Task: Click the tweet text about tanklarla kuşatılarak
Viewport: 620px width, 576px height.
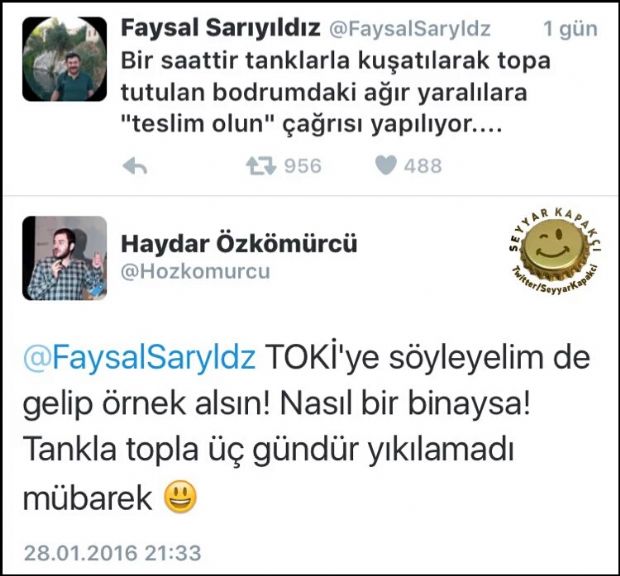Action: pyautogui.click(x=336, y=92)
